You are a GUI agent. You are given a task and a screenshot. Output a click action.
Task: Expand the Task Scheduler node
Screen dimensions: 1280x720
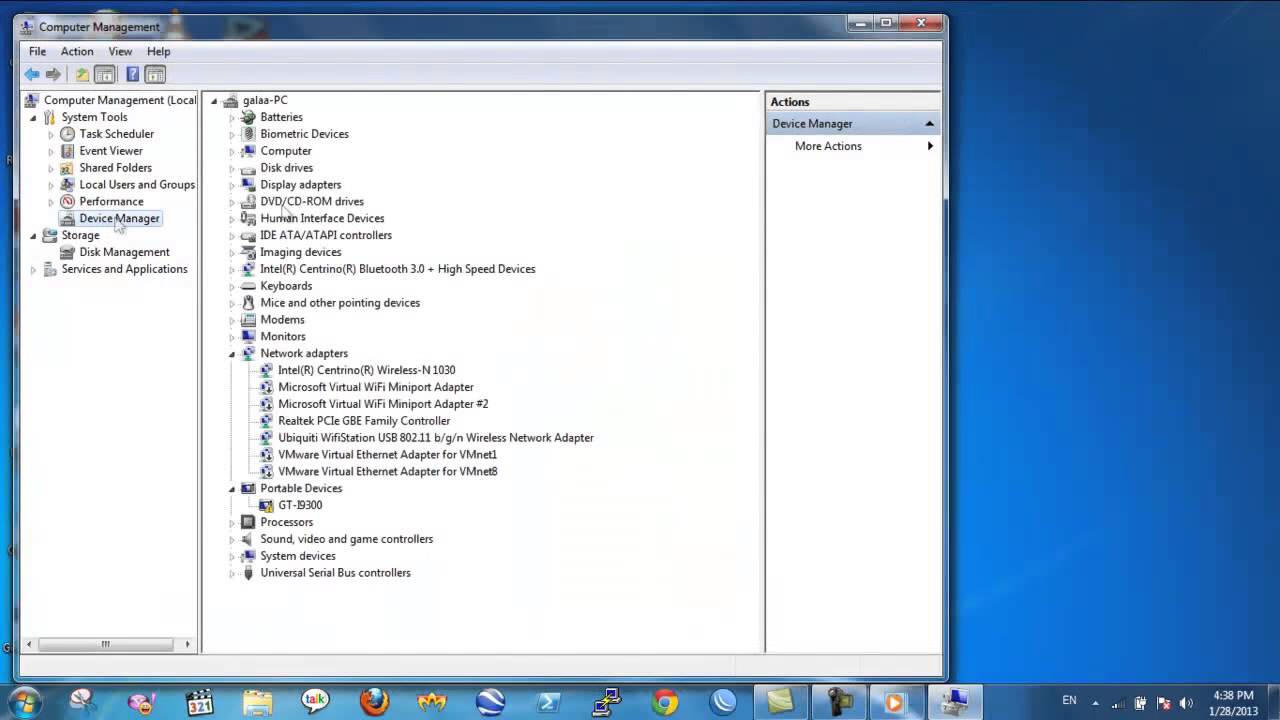point(51,135)
